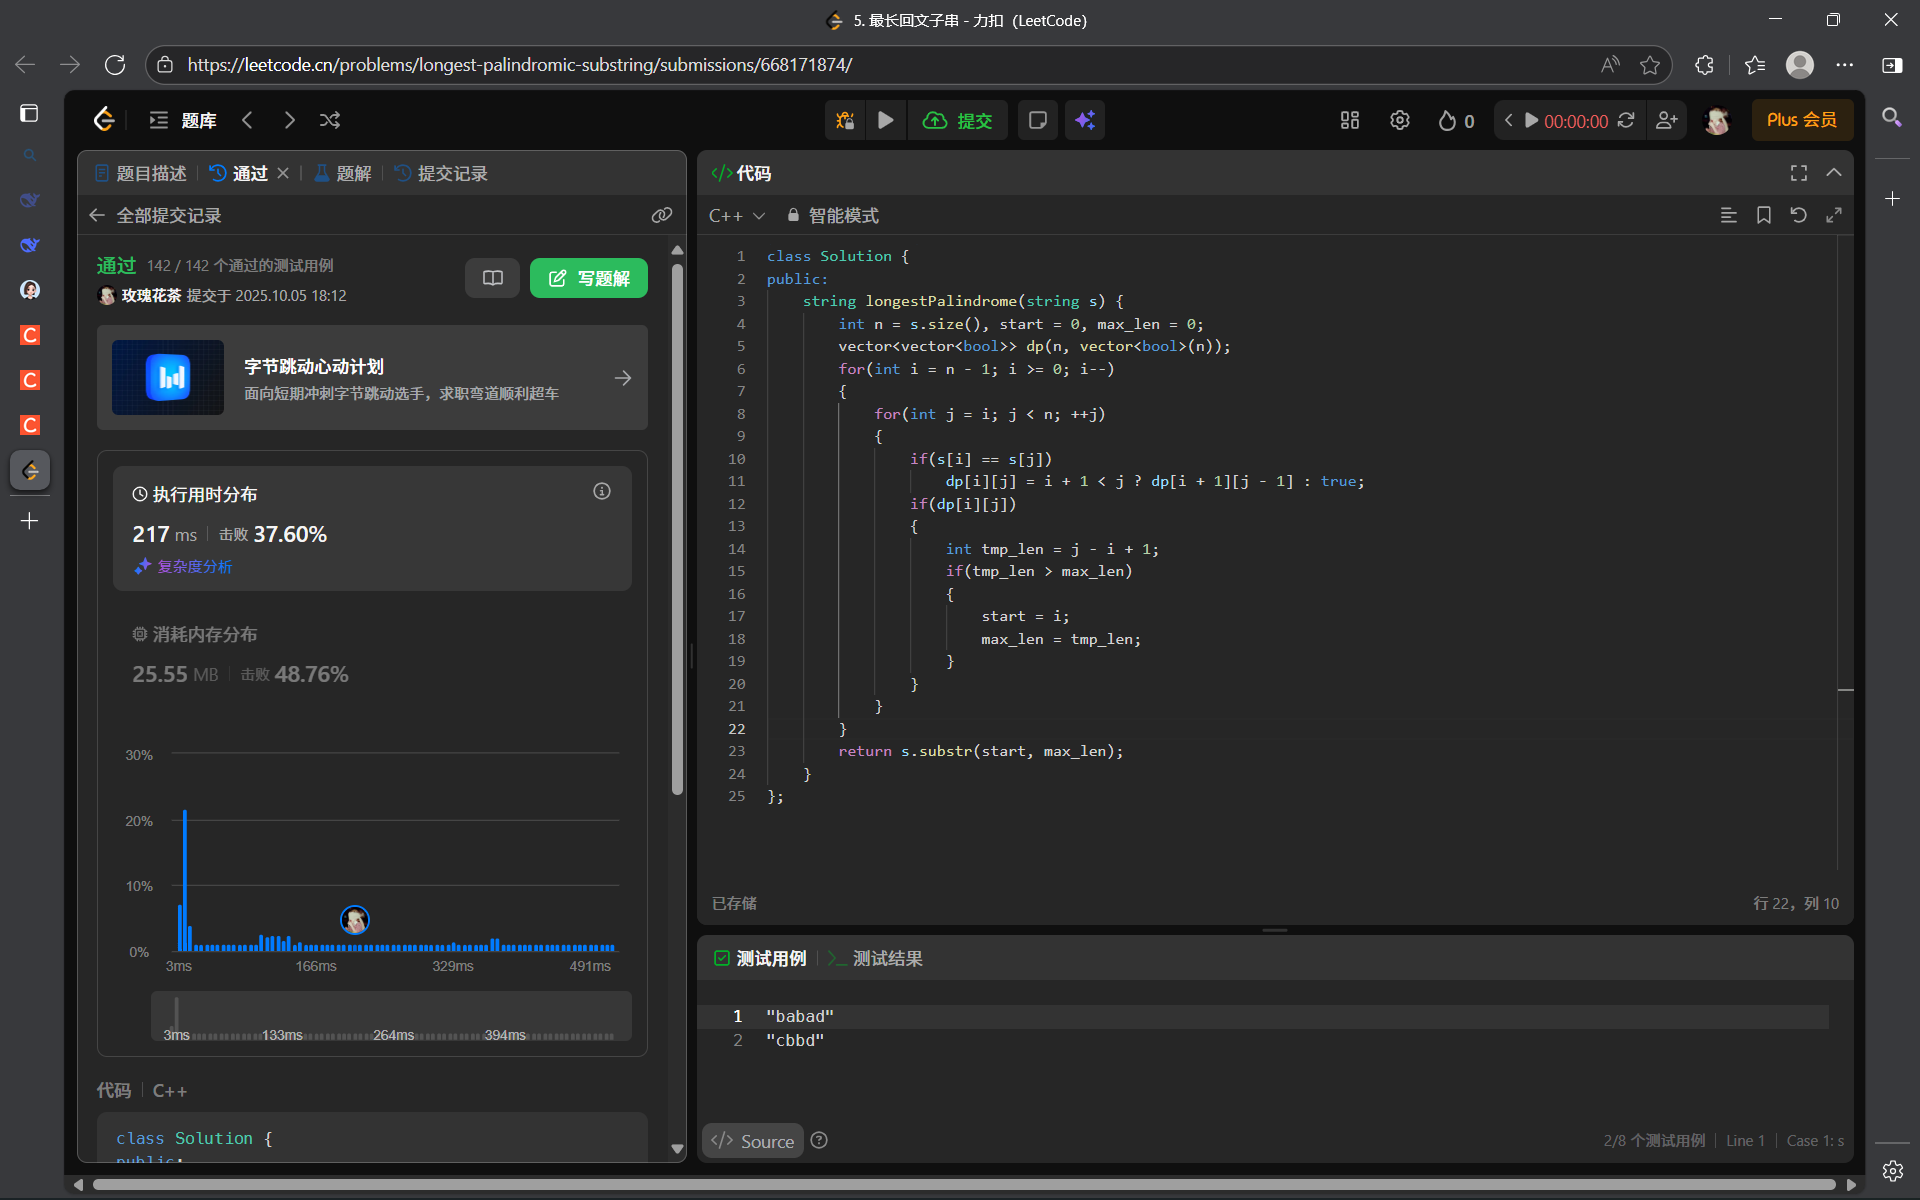The width and height of the screenshot is (1920, 1200).
Task: Click the debug run icon in top toolbar
Action: (845, 120)
